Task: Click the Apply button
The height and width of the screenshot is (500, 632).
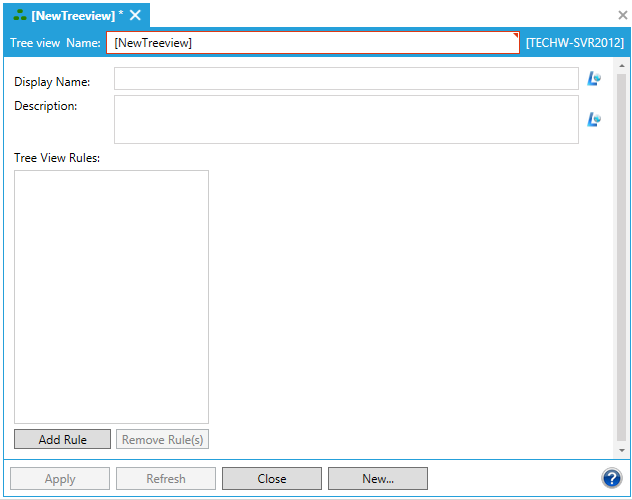Action: (60, 479)
